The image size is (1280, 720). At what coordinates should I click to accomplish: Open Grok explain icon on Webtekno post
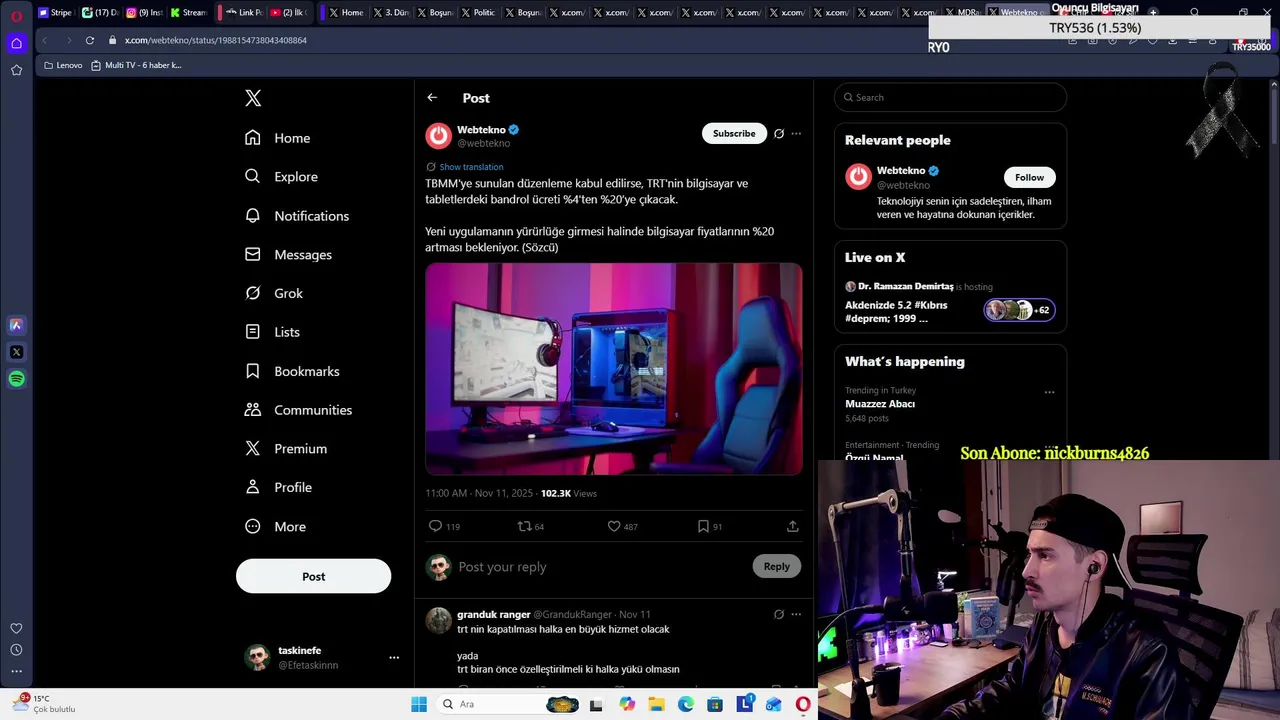(x=779, y=133)
